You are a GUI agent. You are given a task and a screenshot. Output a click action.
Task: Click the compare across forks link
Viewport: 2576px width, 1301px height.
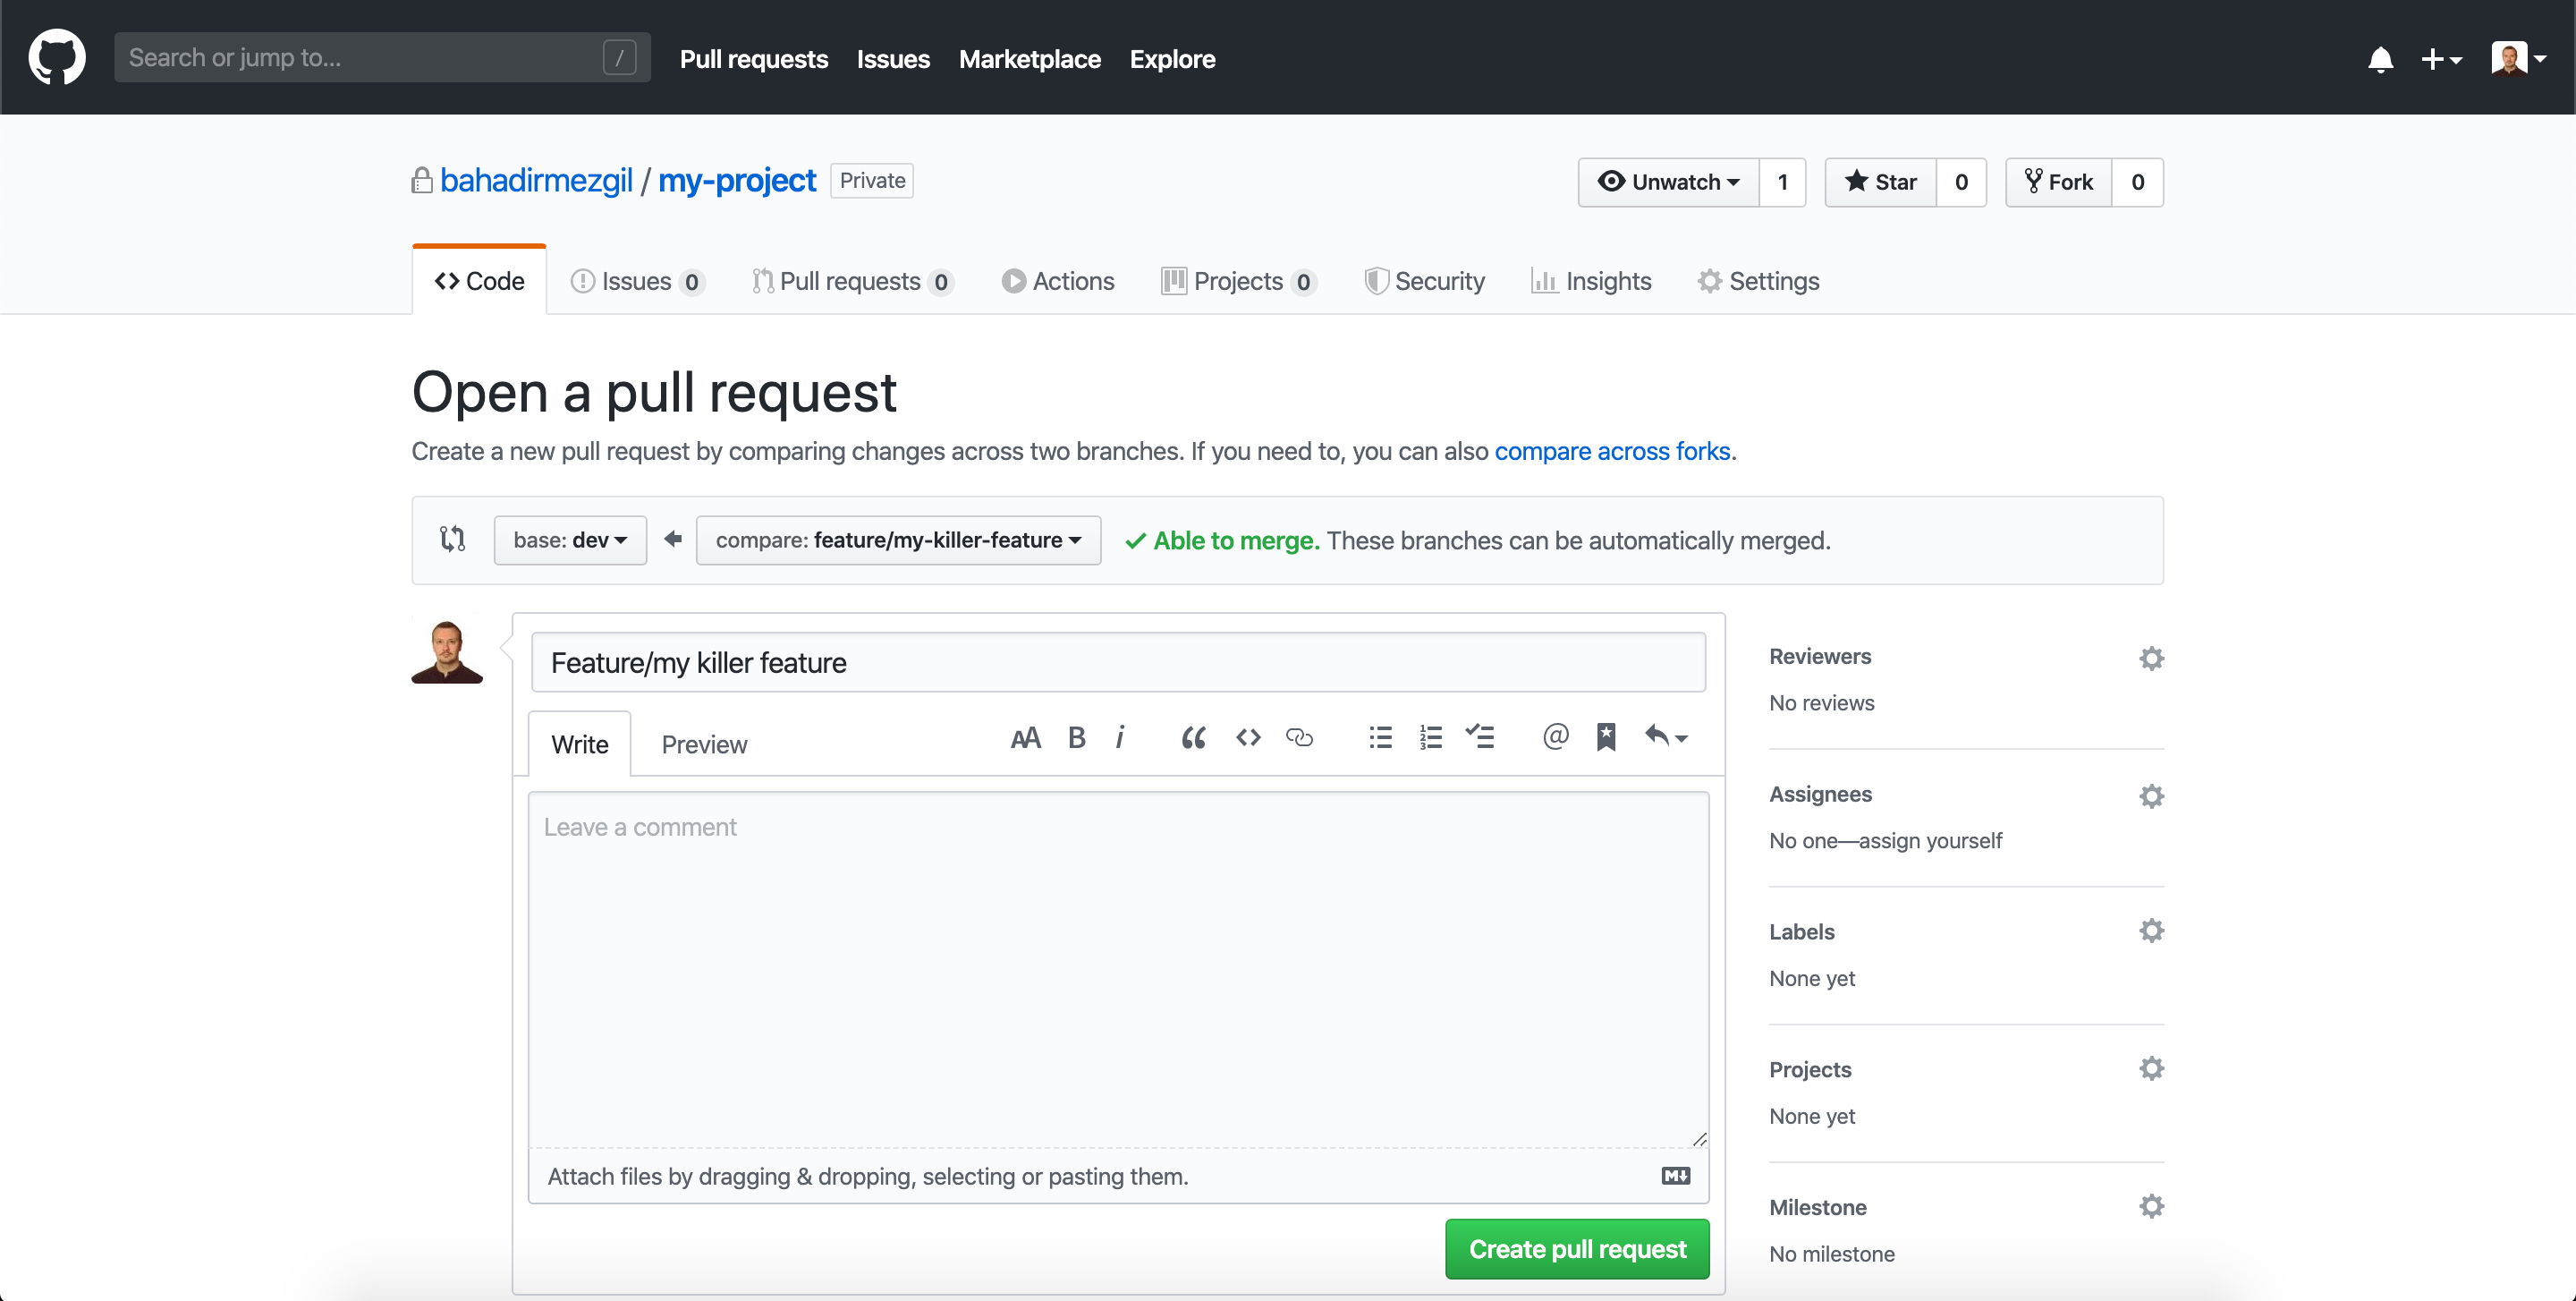1613,451
